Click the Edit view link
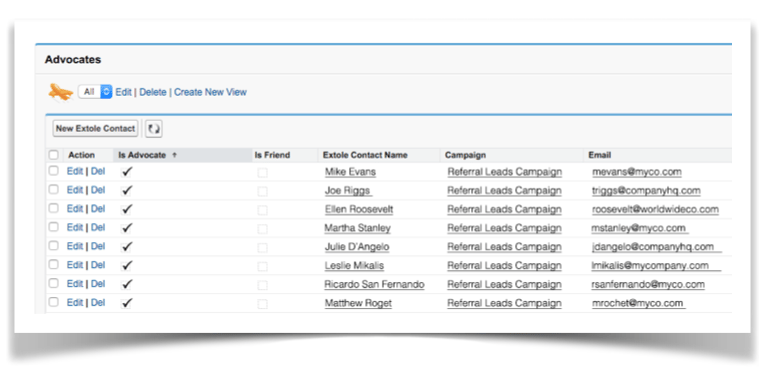Screen dimensions: 763x371 tap(124, 92)
